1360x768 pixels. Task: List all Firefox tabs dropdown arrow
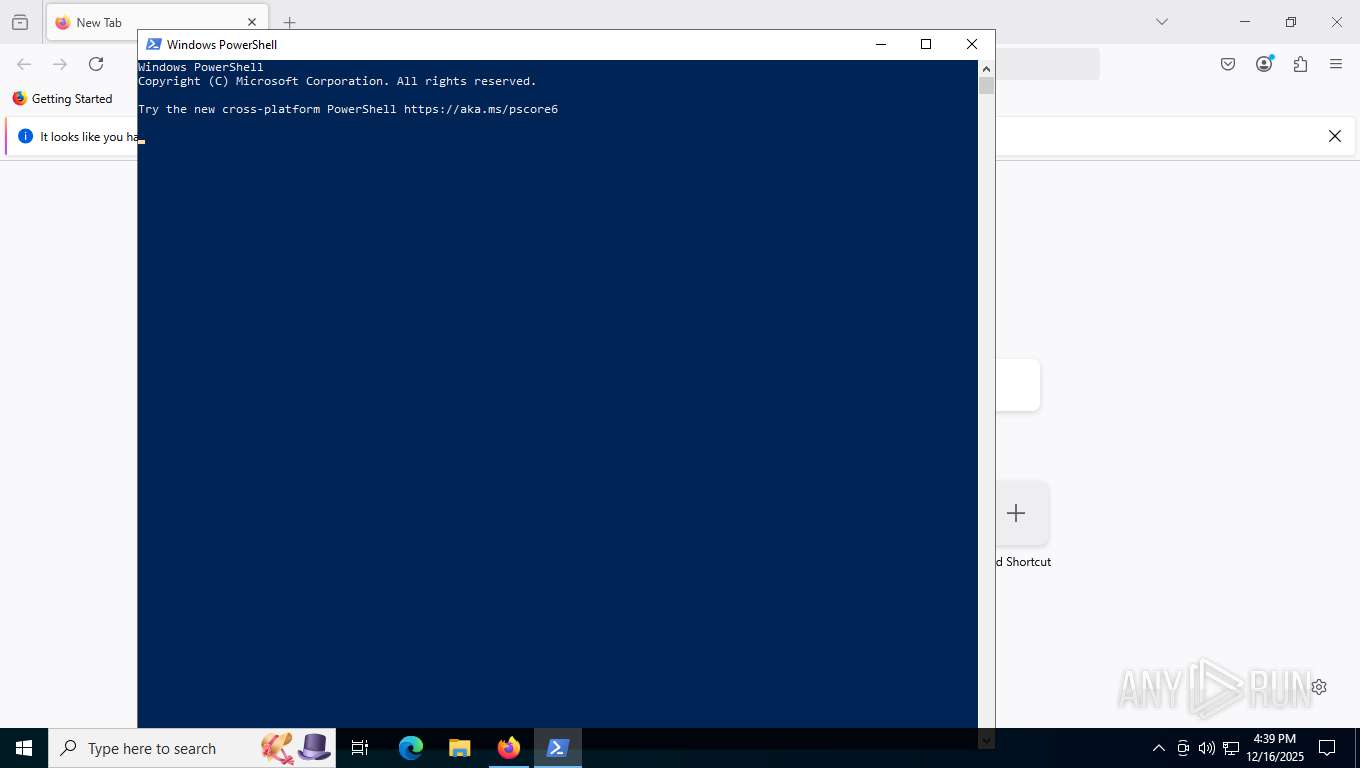click(1162, 22)
